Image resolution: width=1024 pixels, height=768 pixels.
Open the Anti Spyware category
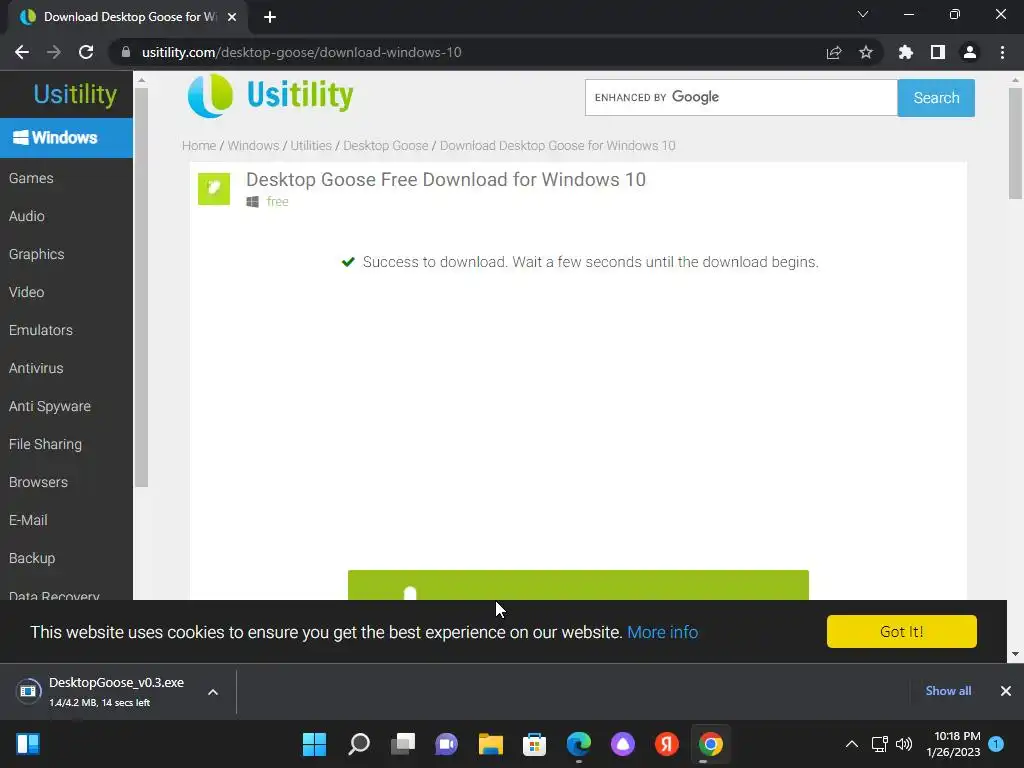point(50,406)
